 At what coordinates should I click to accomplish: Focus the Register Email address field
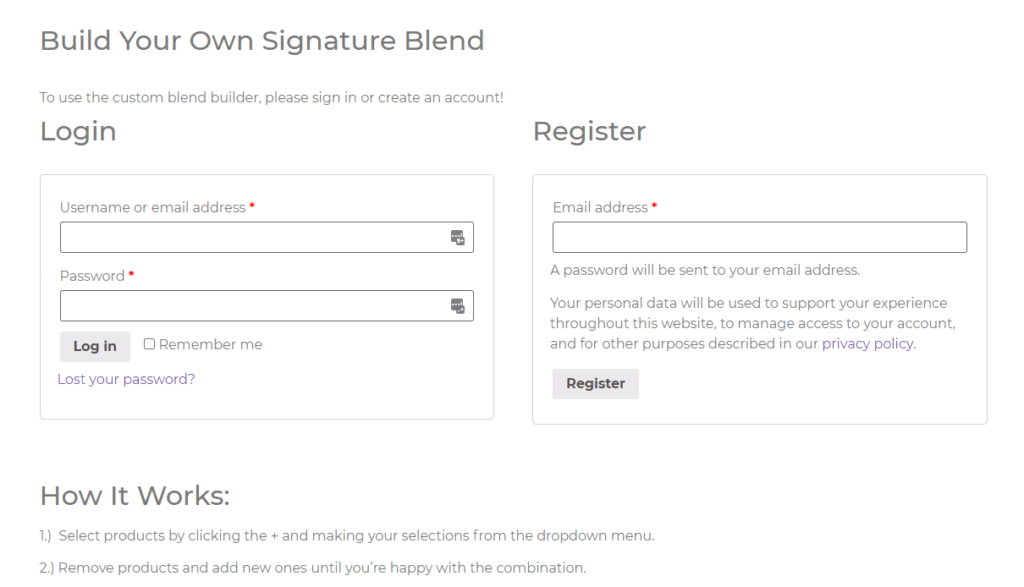coord(759,238)
